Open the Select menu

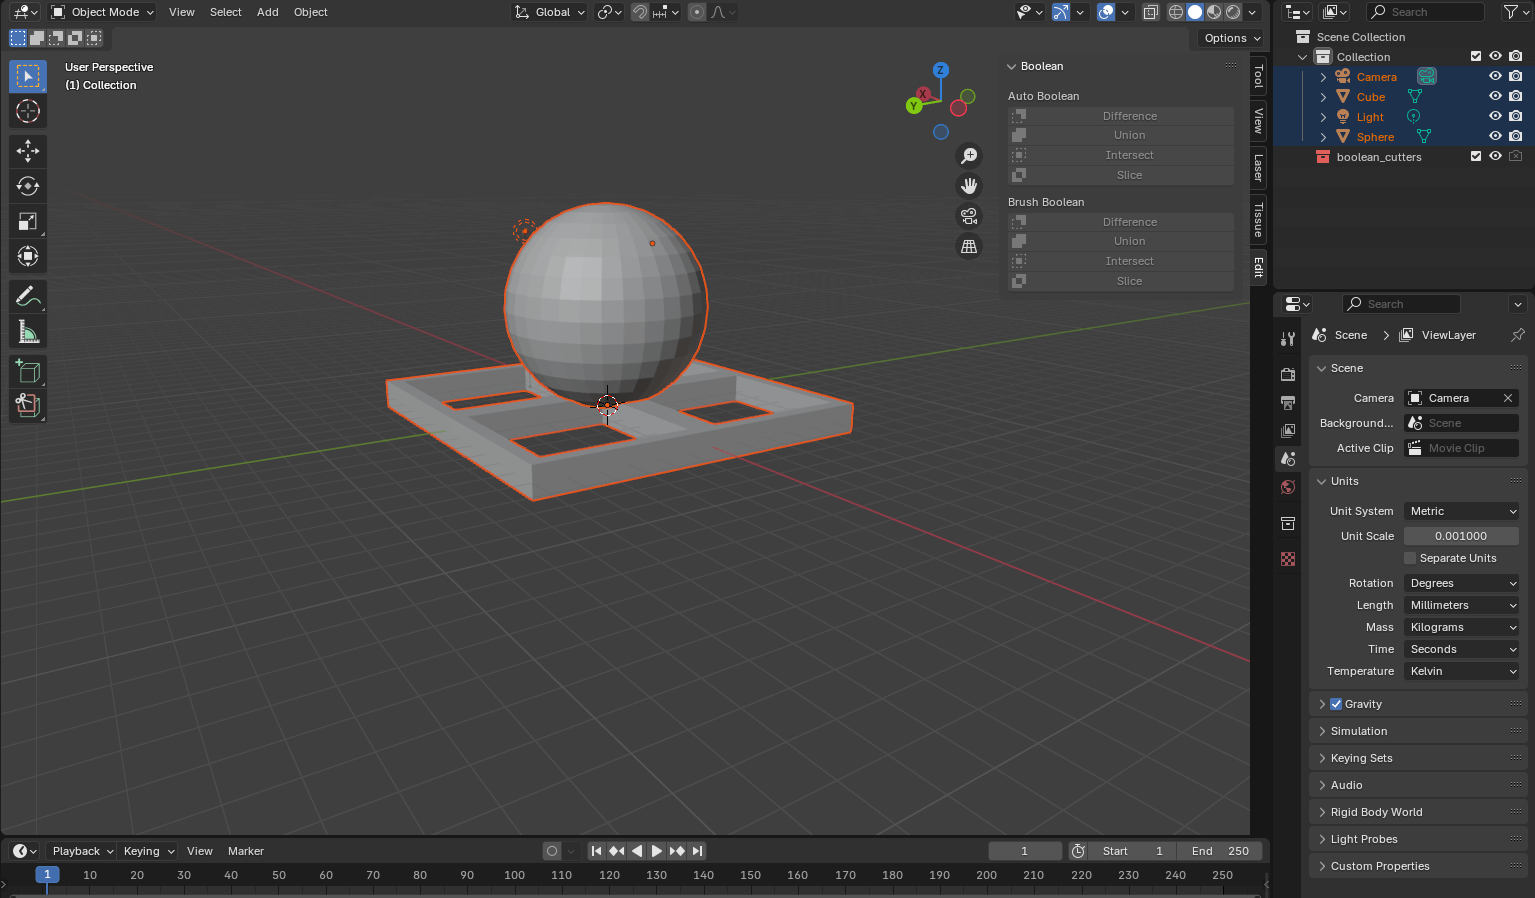(226, 12)
